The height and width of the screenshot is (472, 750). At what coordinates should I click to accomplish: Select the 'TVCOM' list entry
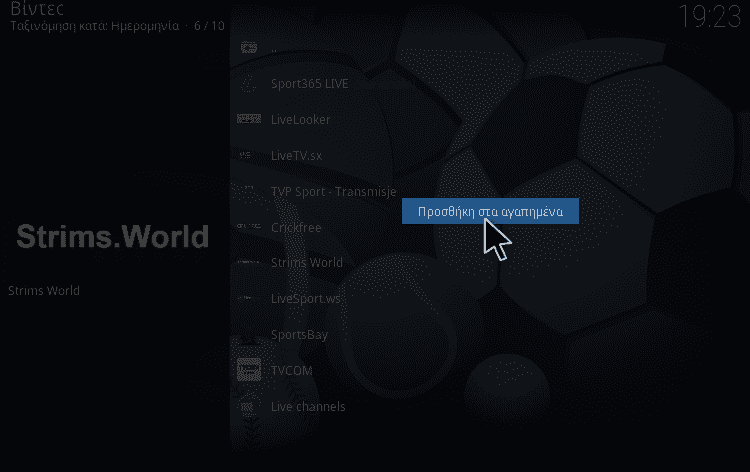point(291,371)
